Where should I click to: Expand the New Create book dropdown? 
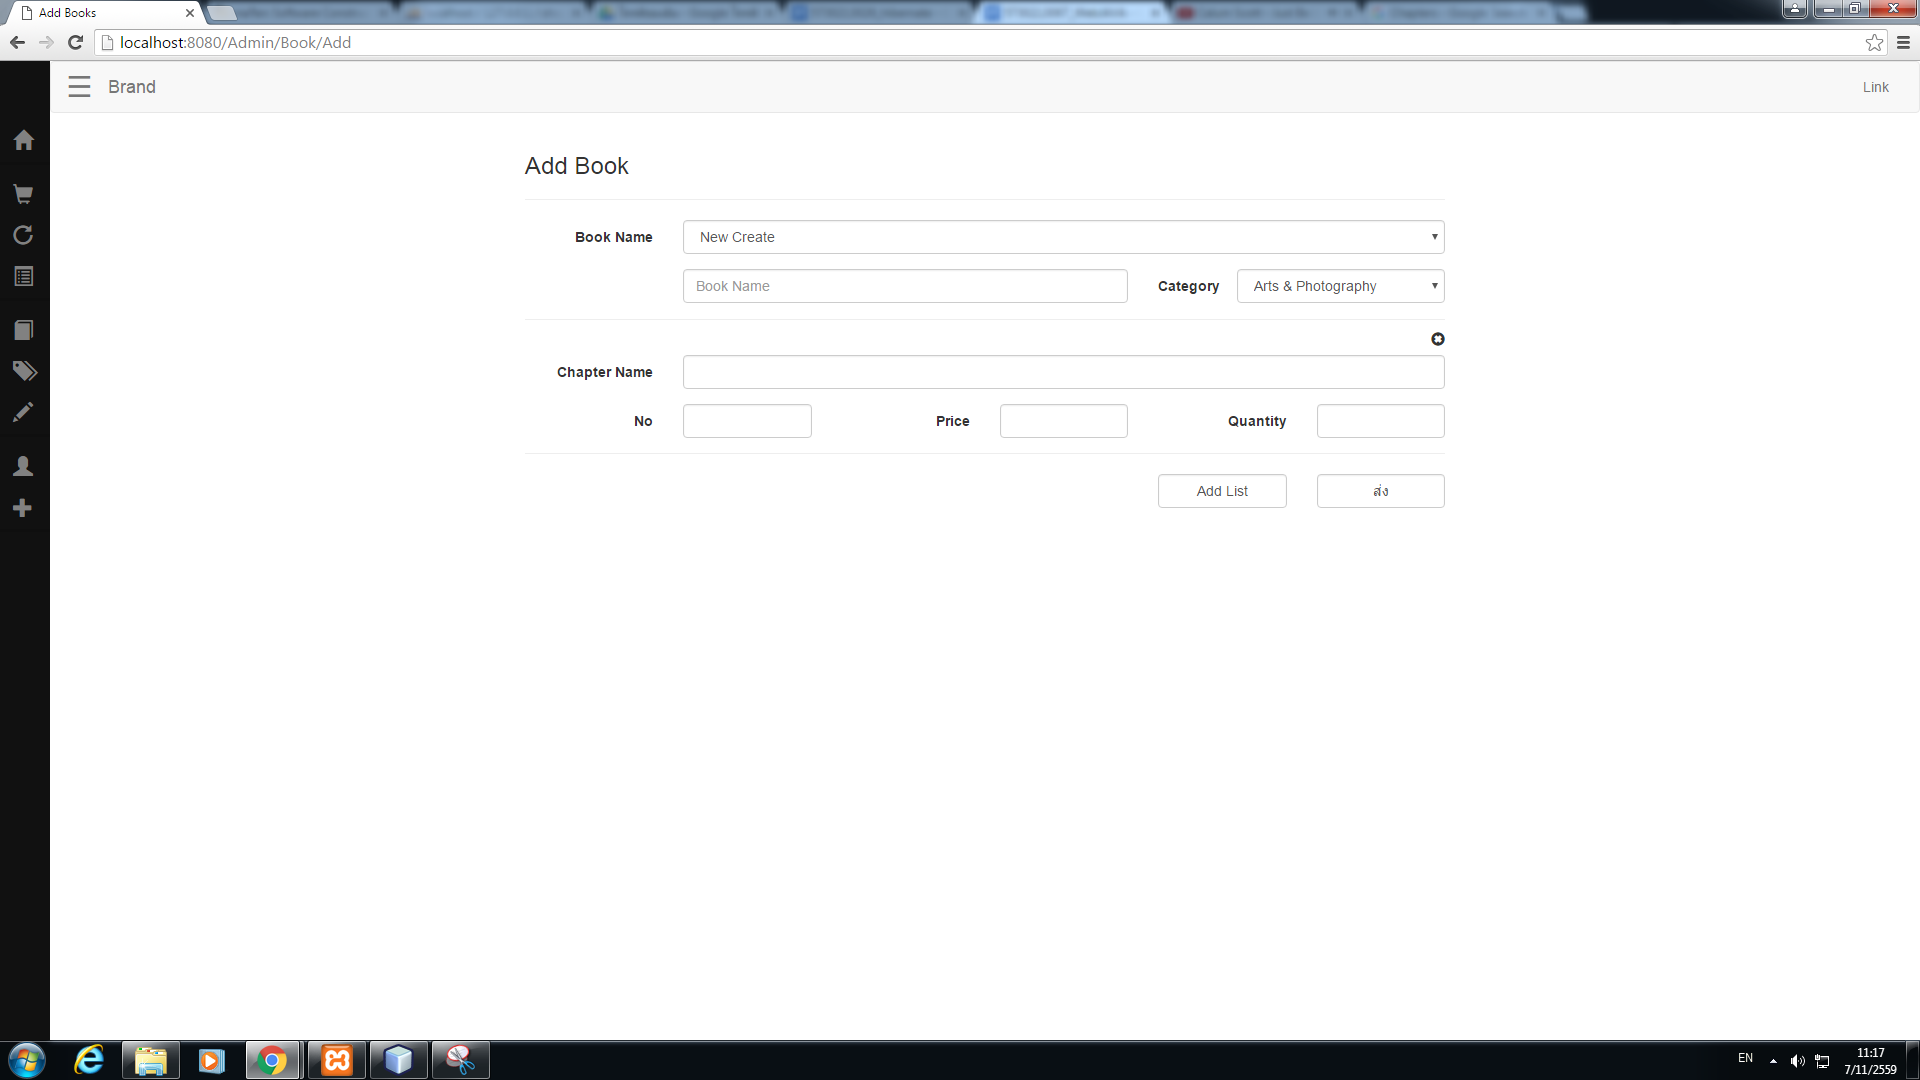[x=1063, y=237]
